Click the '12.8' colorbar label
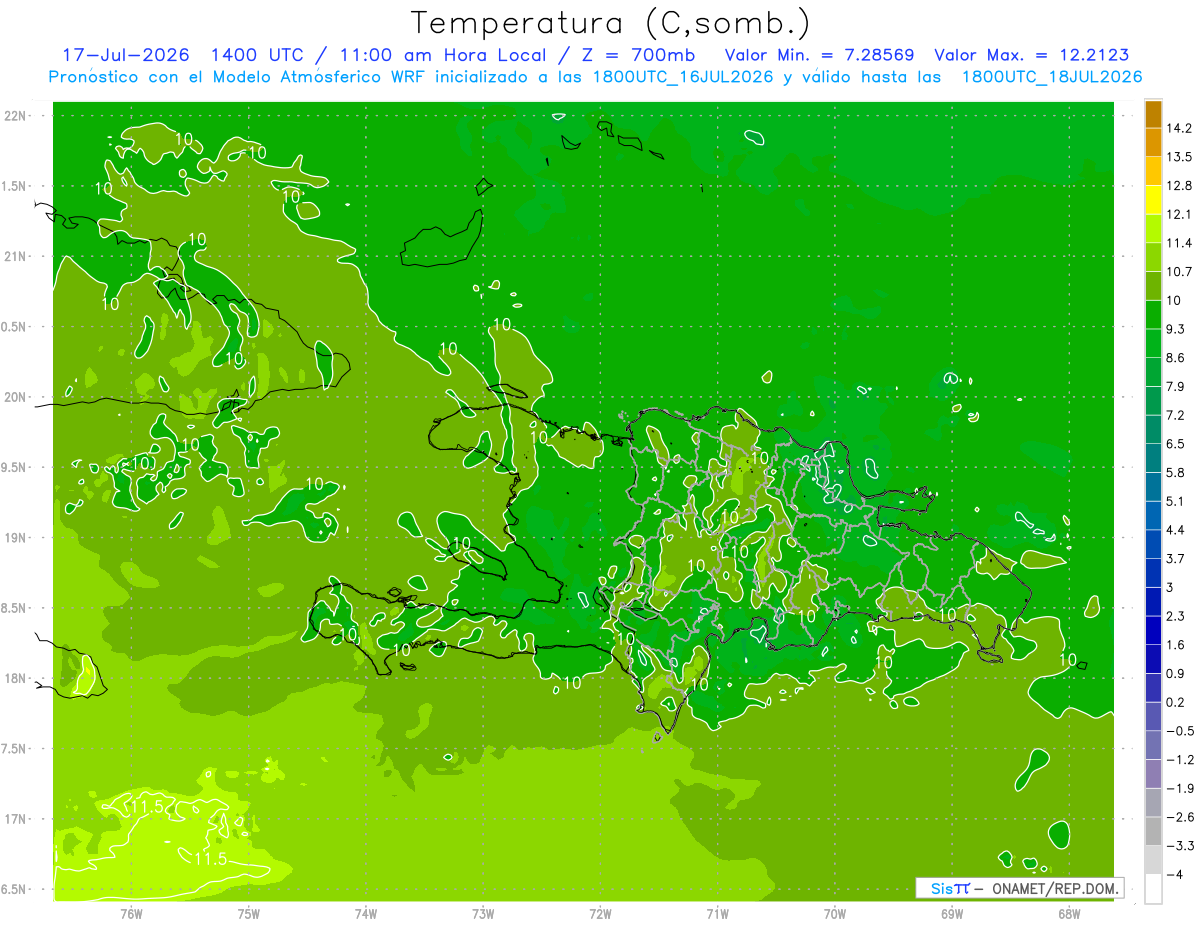The height and width of the screenshot is (927, 1200). coord(1180,186)
